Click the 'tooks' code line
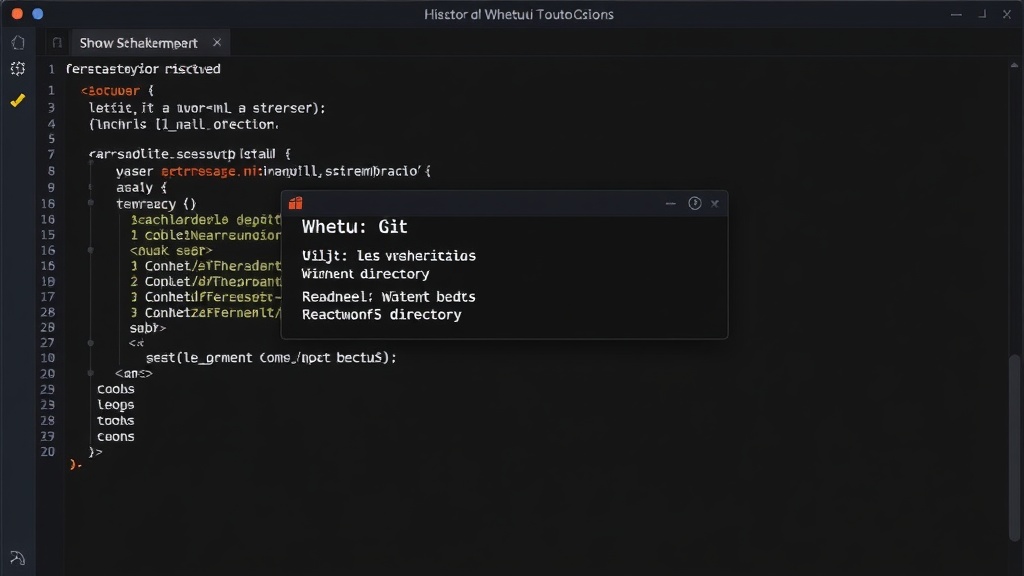This screenshot has width=1024, height=576. [116, 421]
